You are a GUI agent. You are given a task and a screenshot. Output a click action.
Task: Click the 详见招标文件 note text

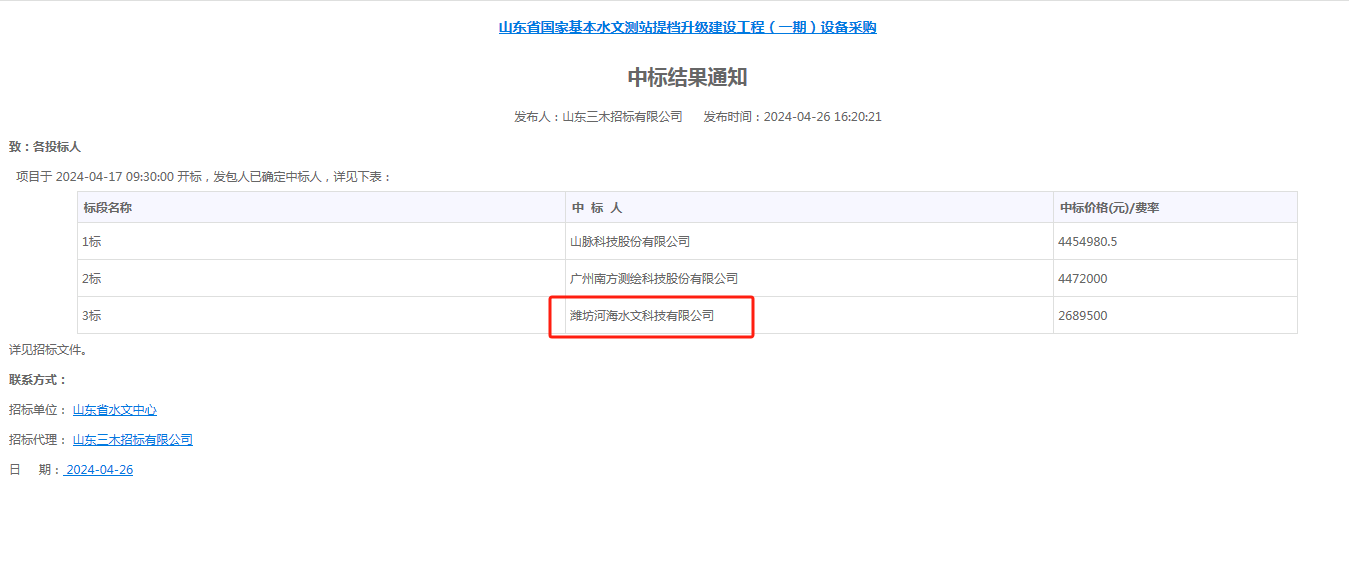48,350
